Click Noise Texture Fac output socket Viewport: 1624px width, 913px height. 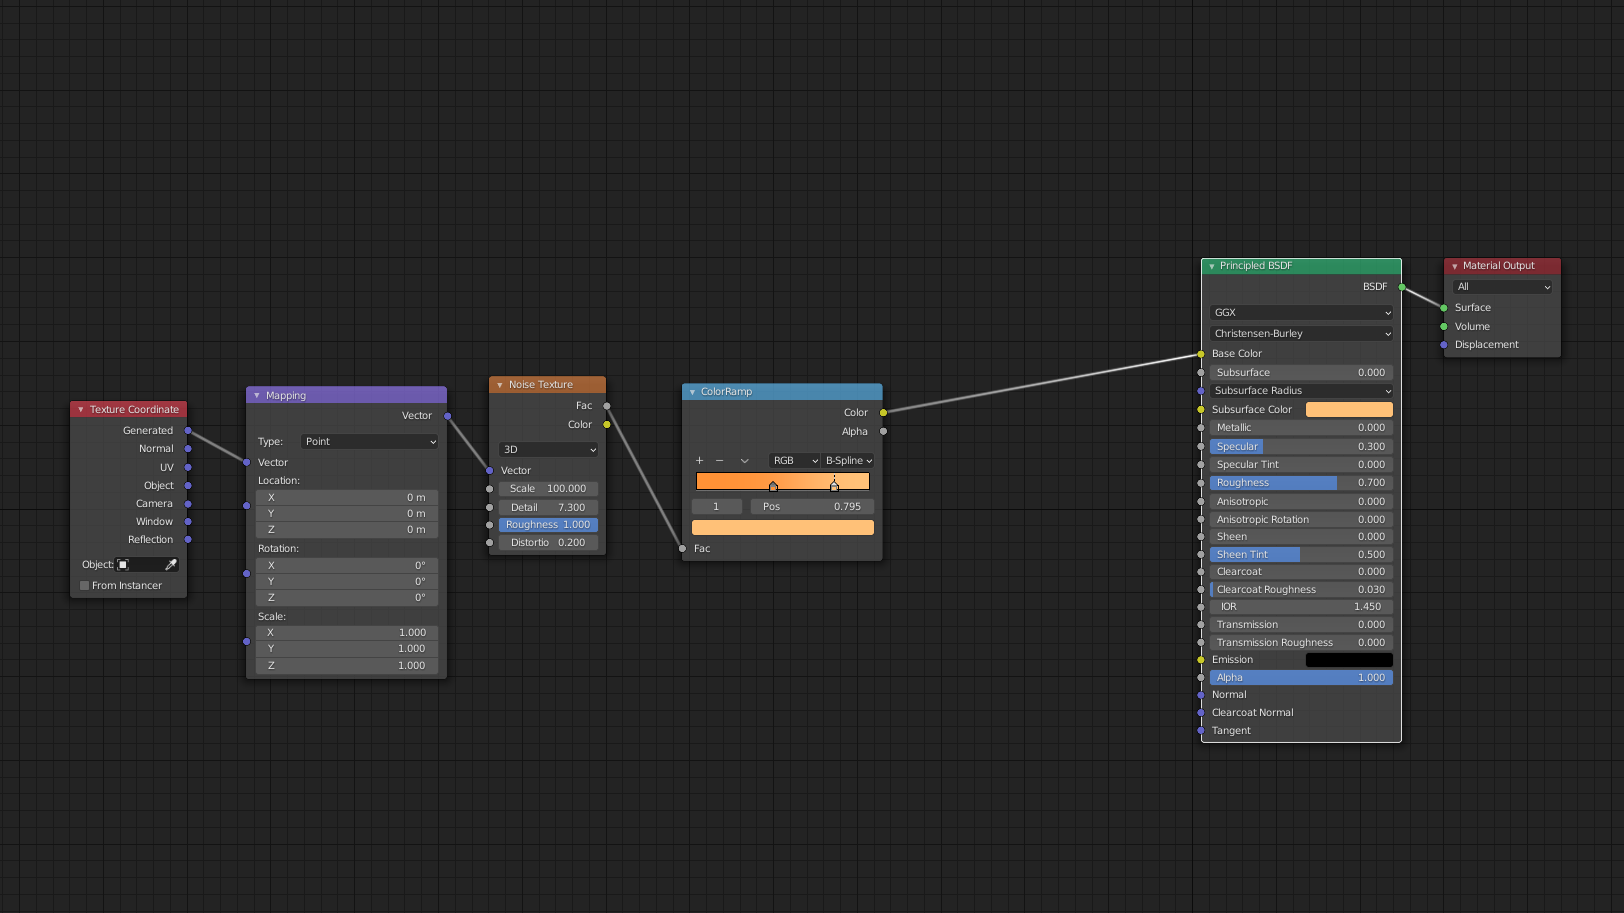[x=607, y=406]
